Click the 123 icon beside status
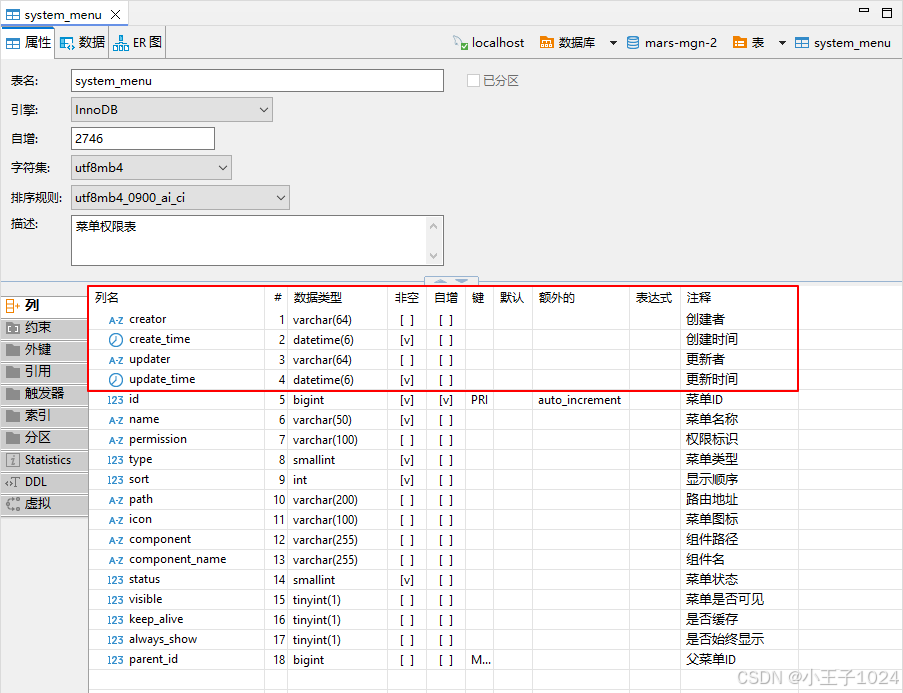 coord(115,580)
